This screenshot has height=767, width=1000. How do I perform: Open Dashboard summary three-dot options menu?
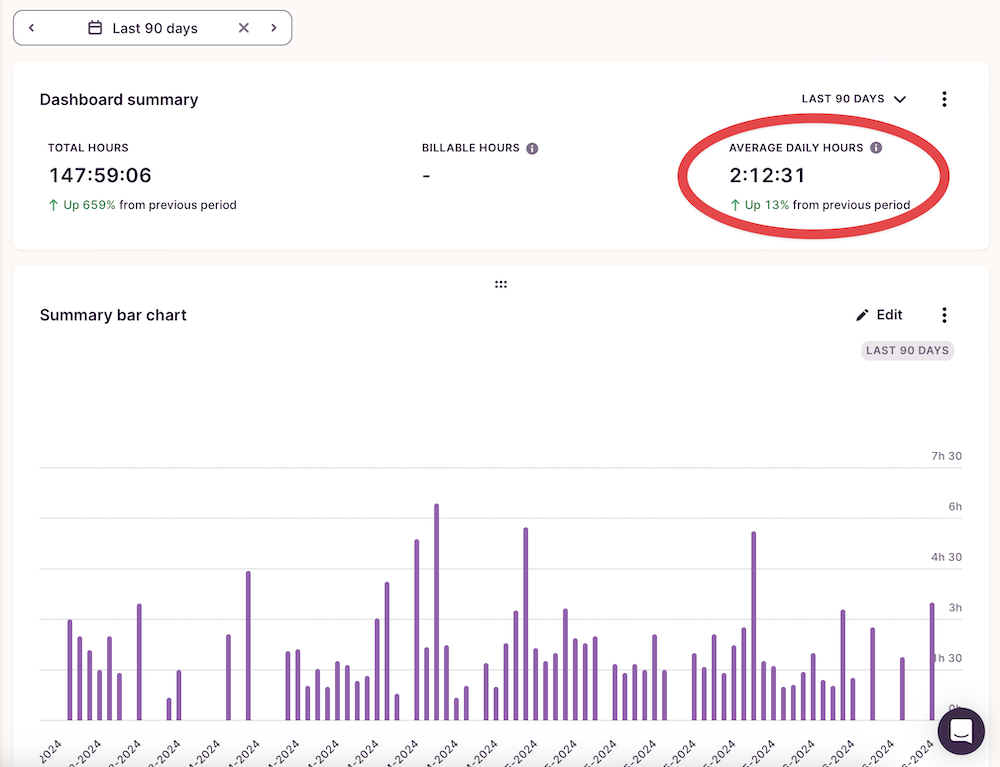944,99
